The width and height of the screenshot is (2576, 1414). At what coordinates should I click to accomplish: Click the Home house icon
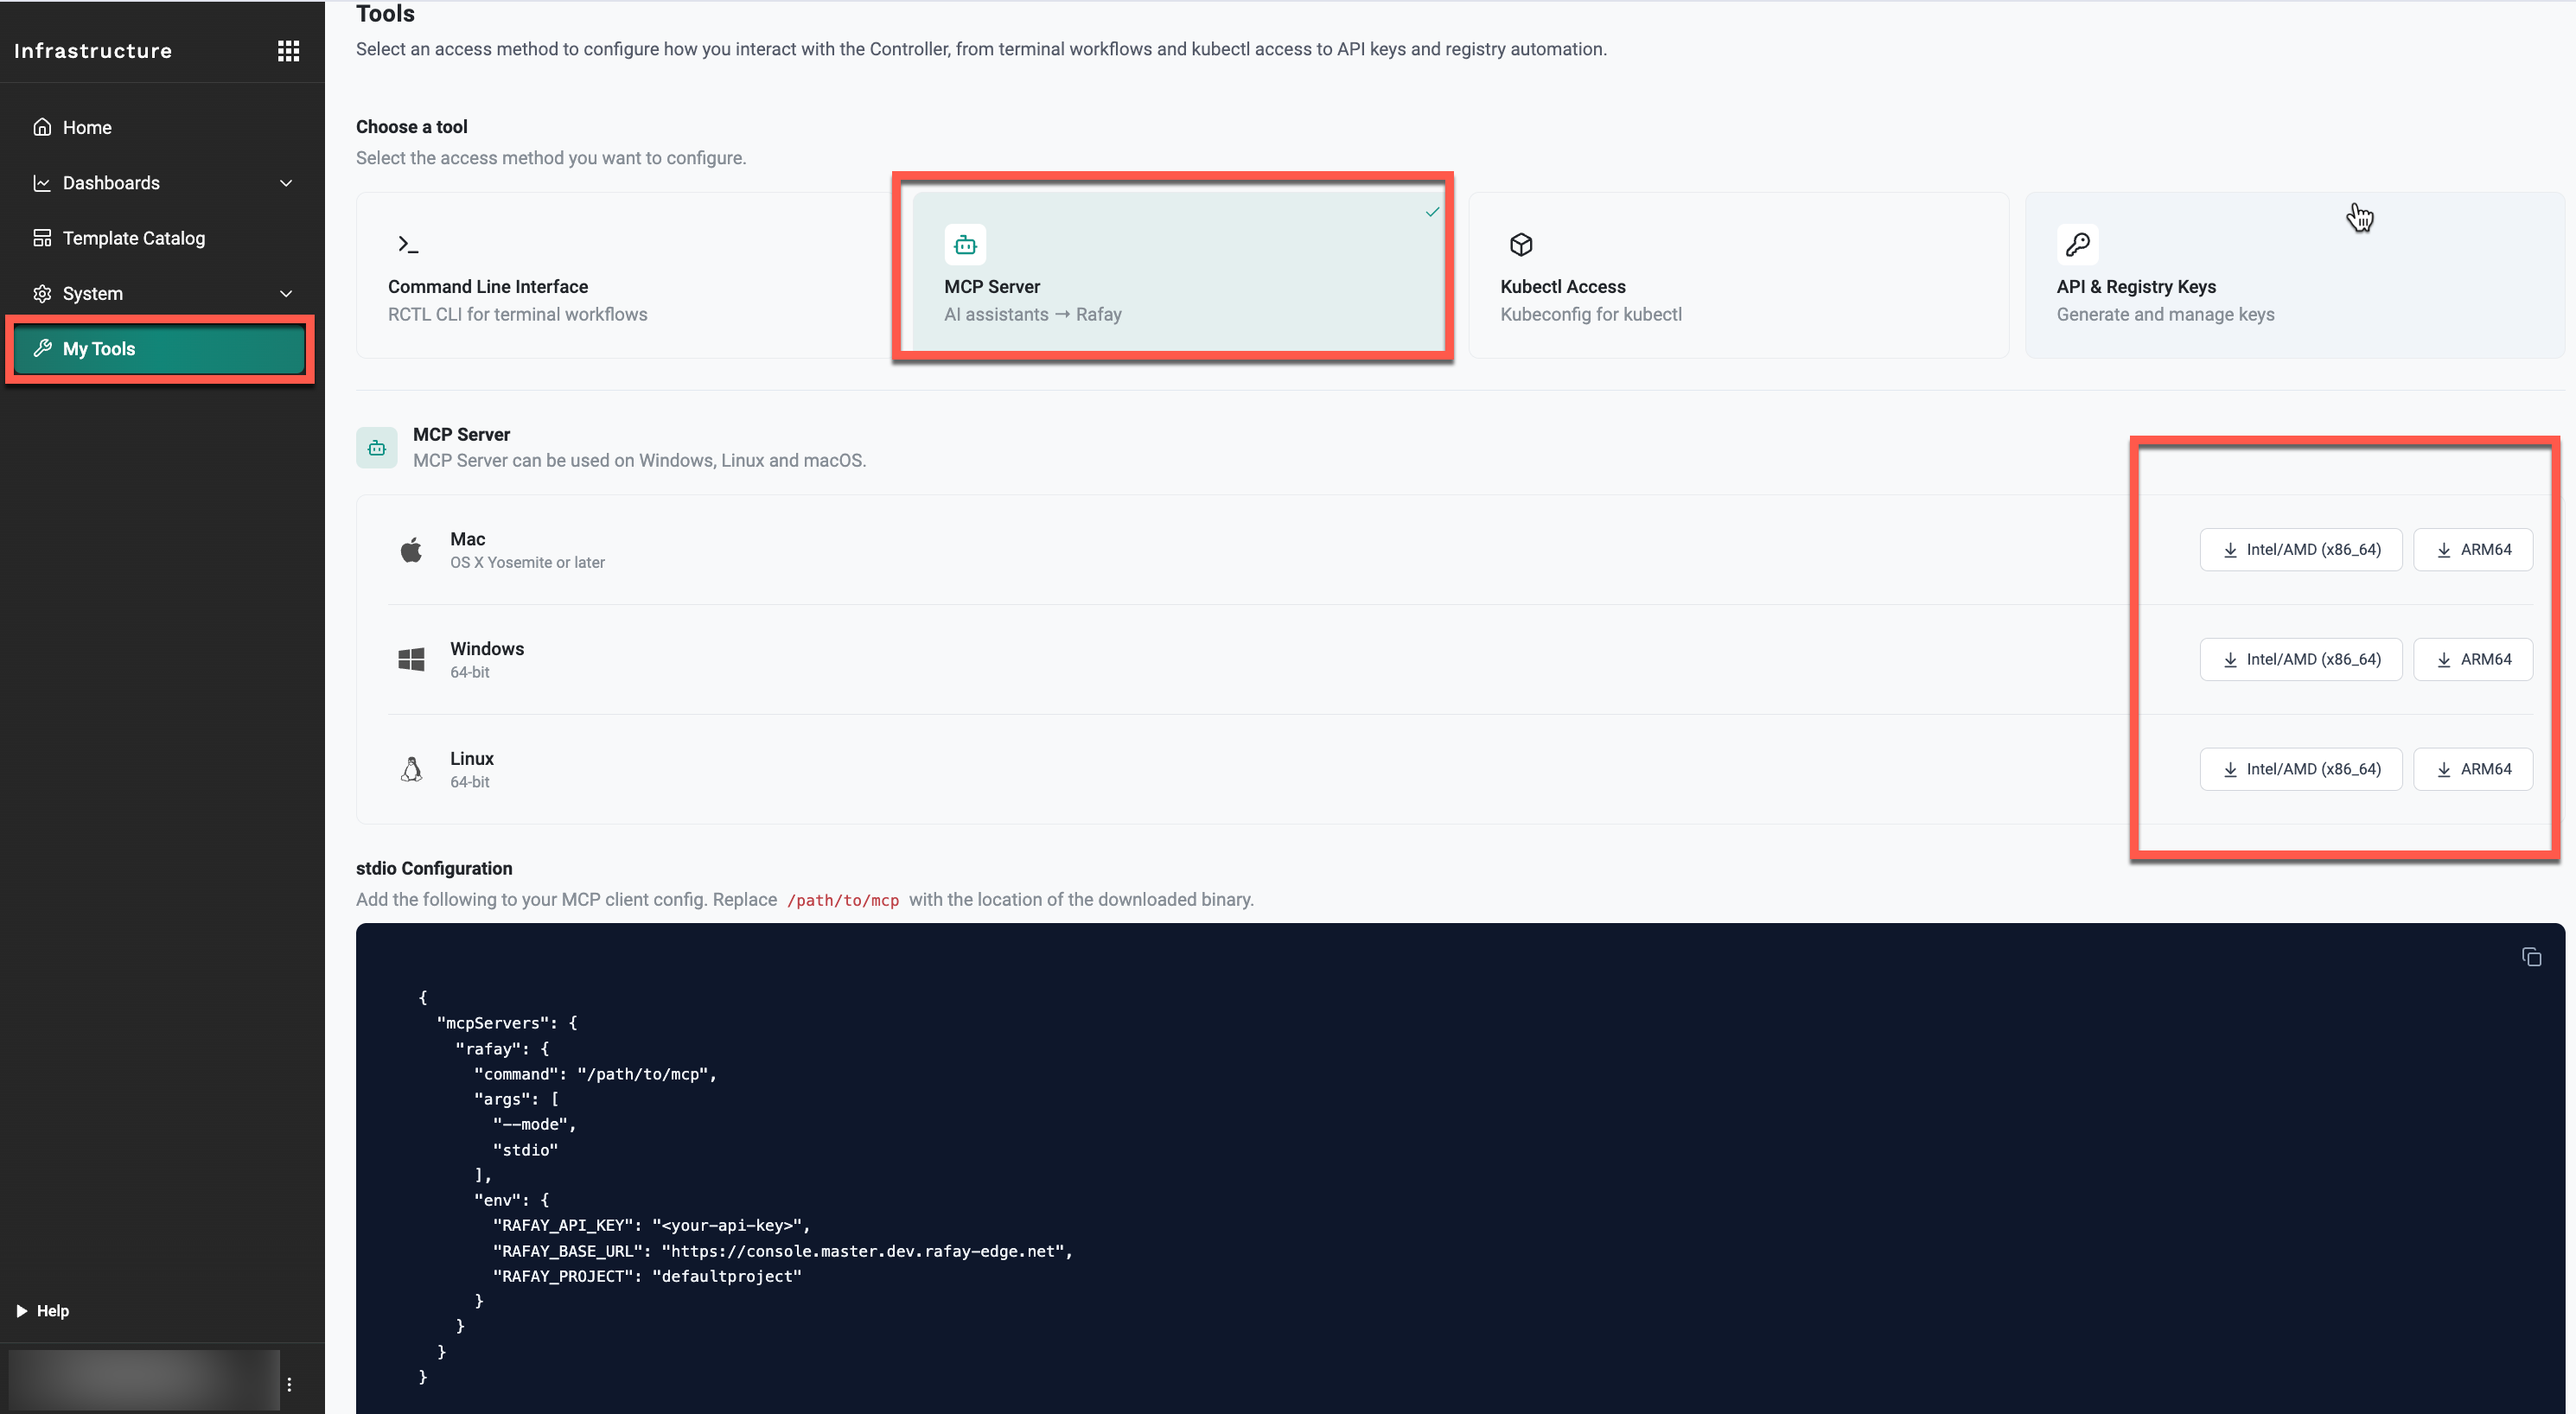click(42, 127)
